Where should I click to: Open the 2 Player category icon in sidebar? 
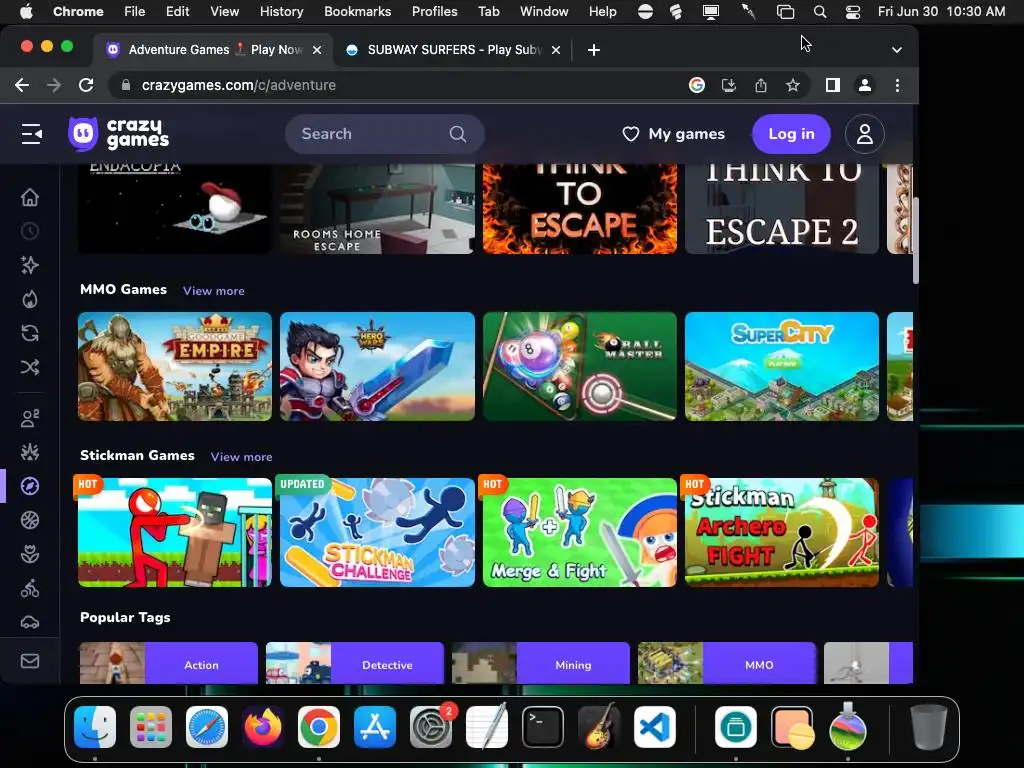coord(30,418)
